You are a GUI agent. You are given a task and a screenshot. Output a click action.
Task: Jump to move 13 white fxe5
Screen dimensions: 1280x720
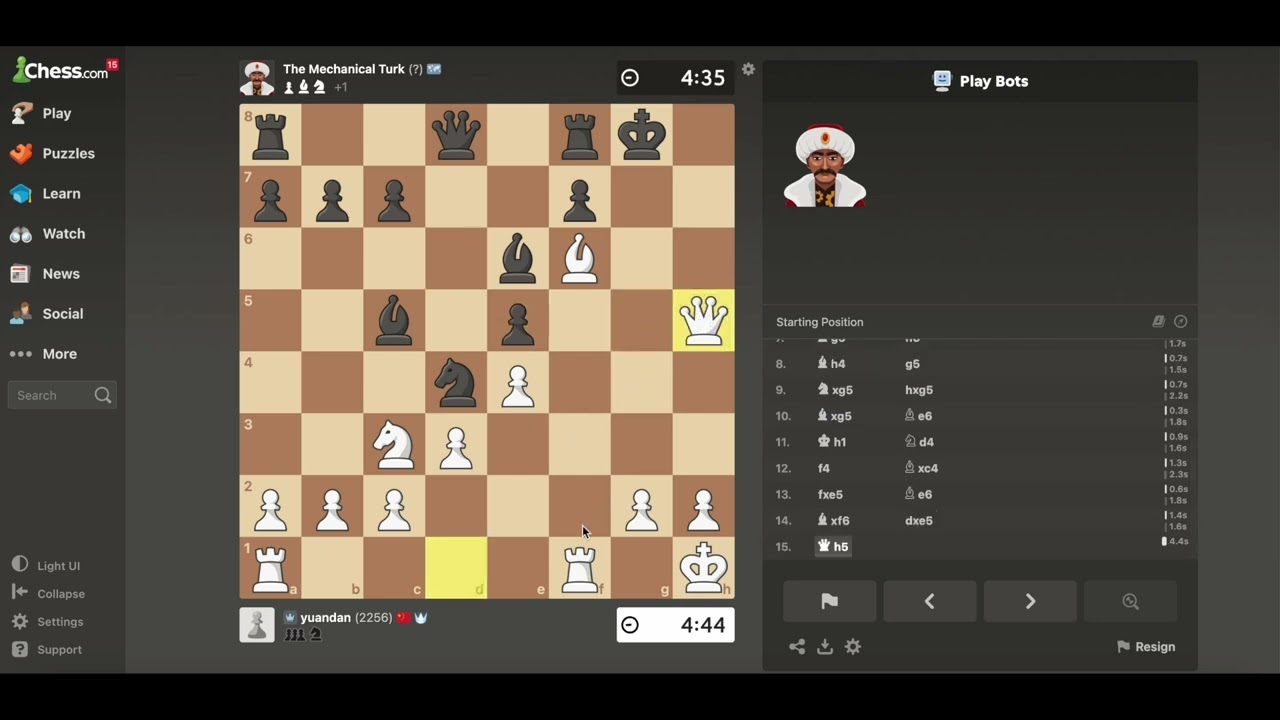830,494
